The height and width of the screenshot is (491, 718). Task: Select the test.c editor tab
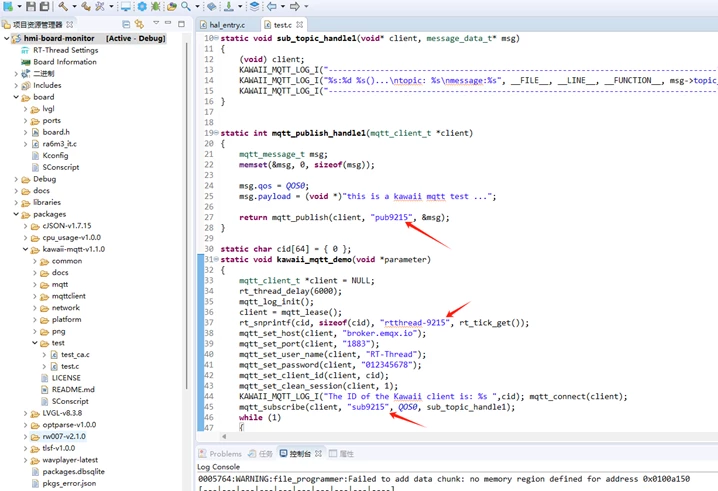283,25
